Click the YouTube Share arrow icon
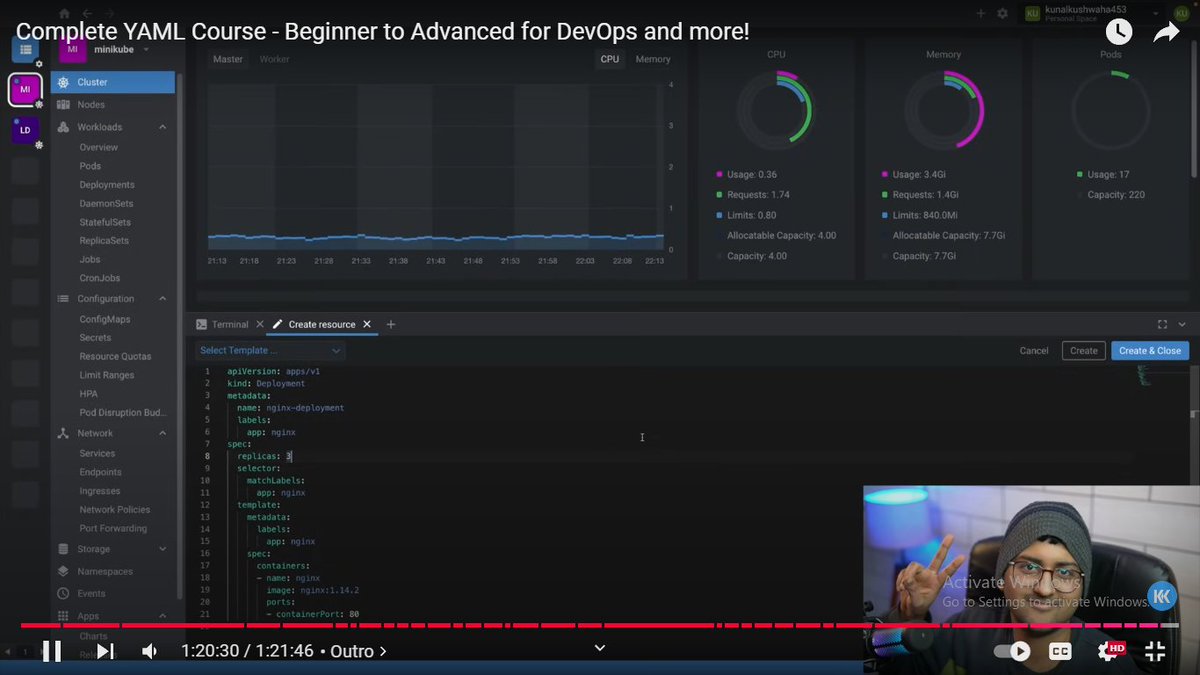This screenshot has width=1200, height=675. [1166, 32]
